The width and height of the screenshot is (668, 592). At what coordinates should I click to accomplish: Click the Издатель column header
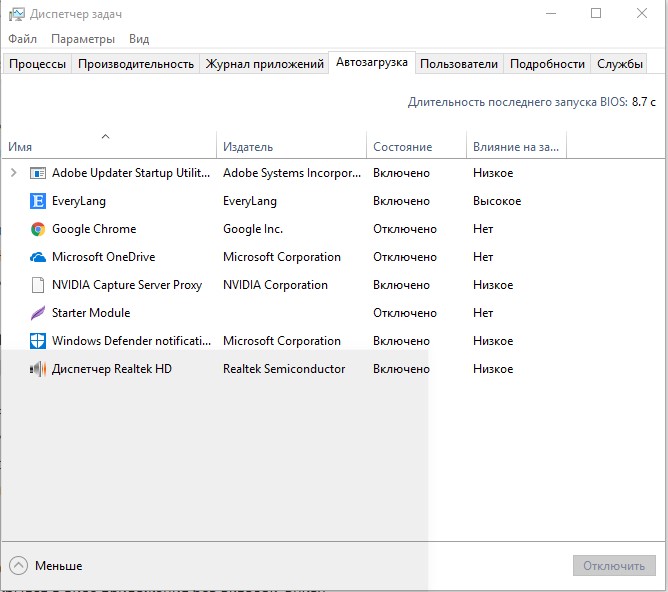tap(248, 147)
